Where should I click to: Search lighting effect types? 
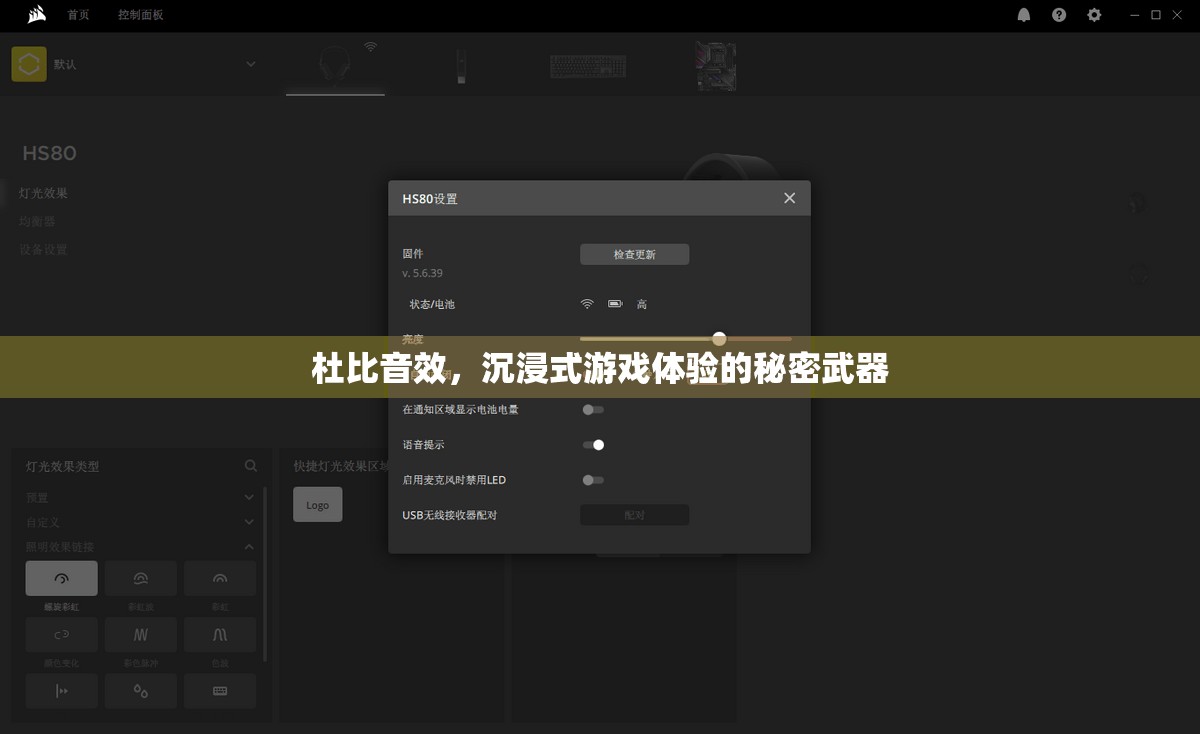(x=251, y=466)
